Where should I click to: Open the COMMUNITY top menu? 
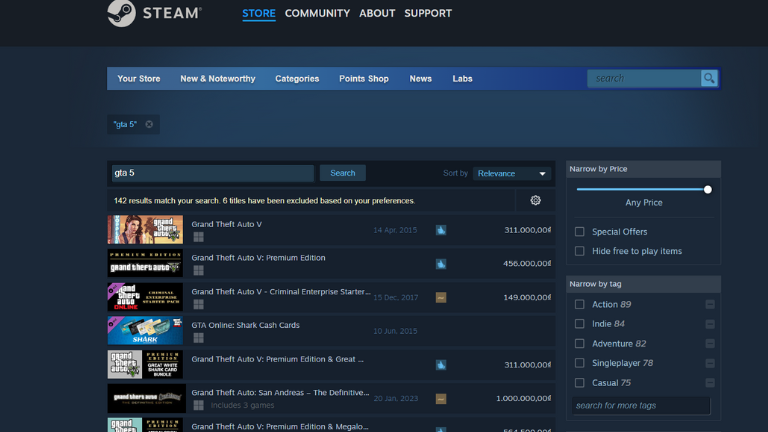pos(317,13)
